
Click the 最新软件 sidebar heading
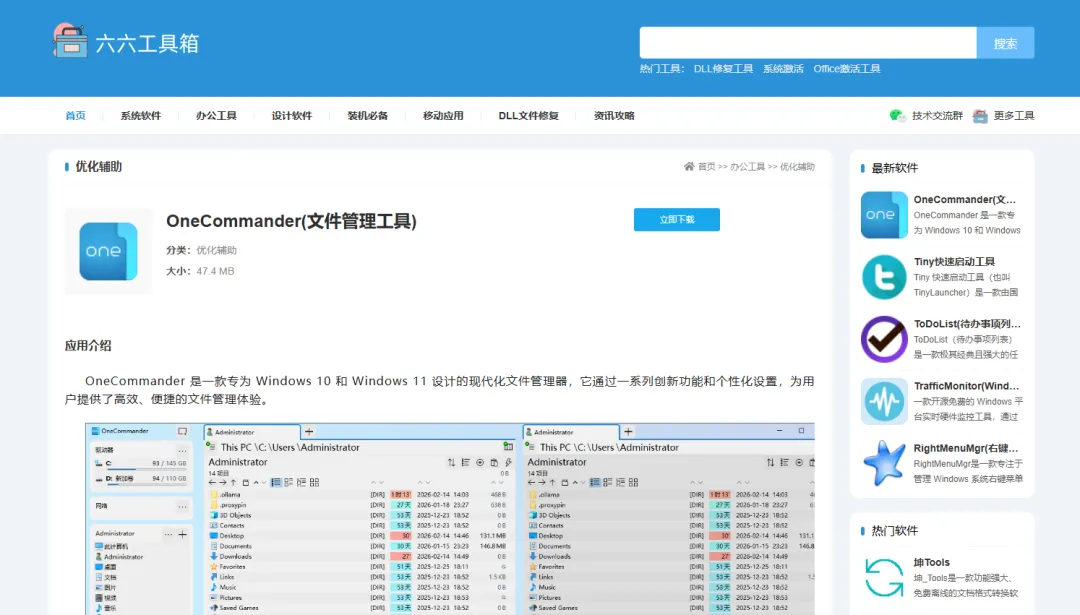coord(894,168)
